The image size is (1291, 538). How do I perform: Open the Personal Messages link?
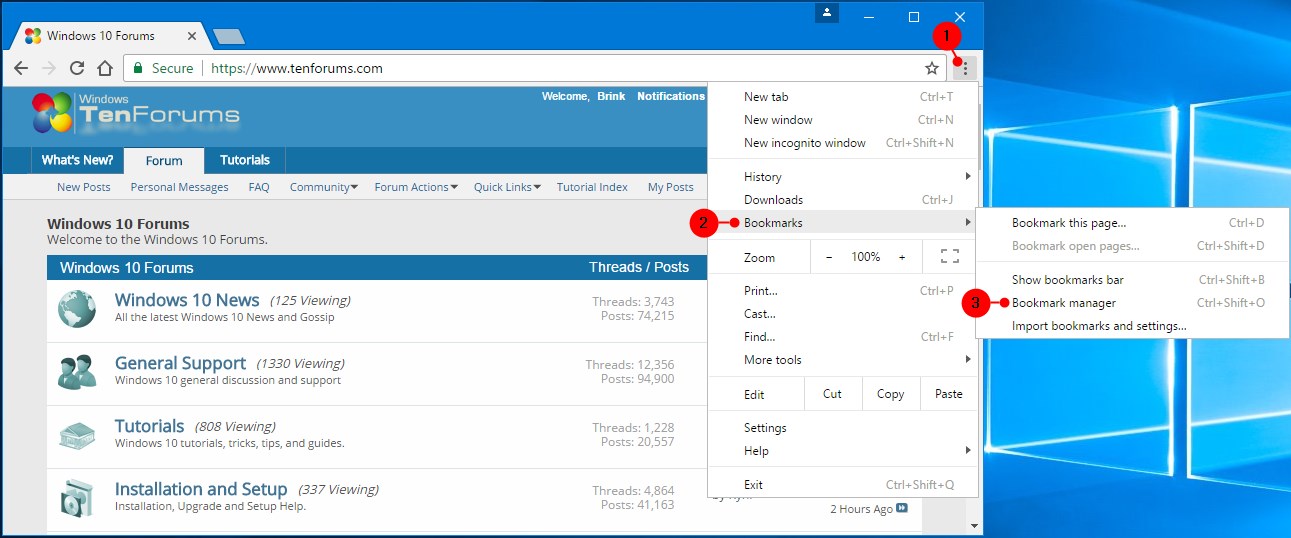(x=180, y=187)
